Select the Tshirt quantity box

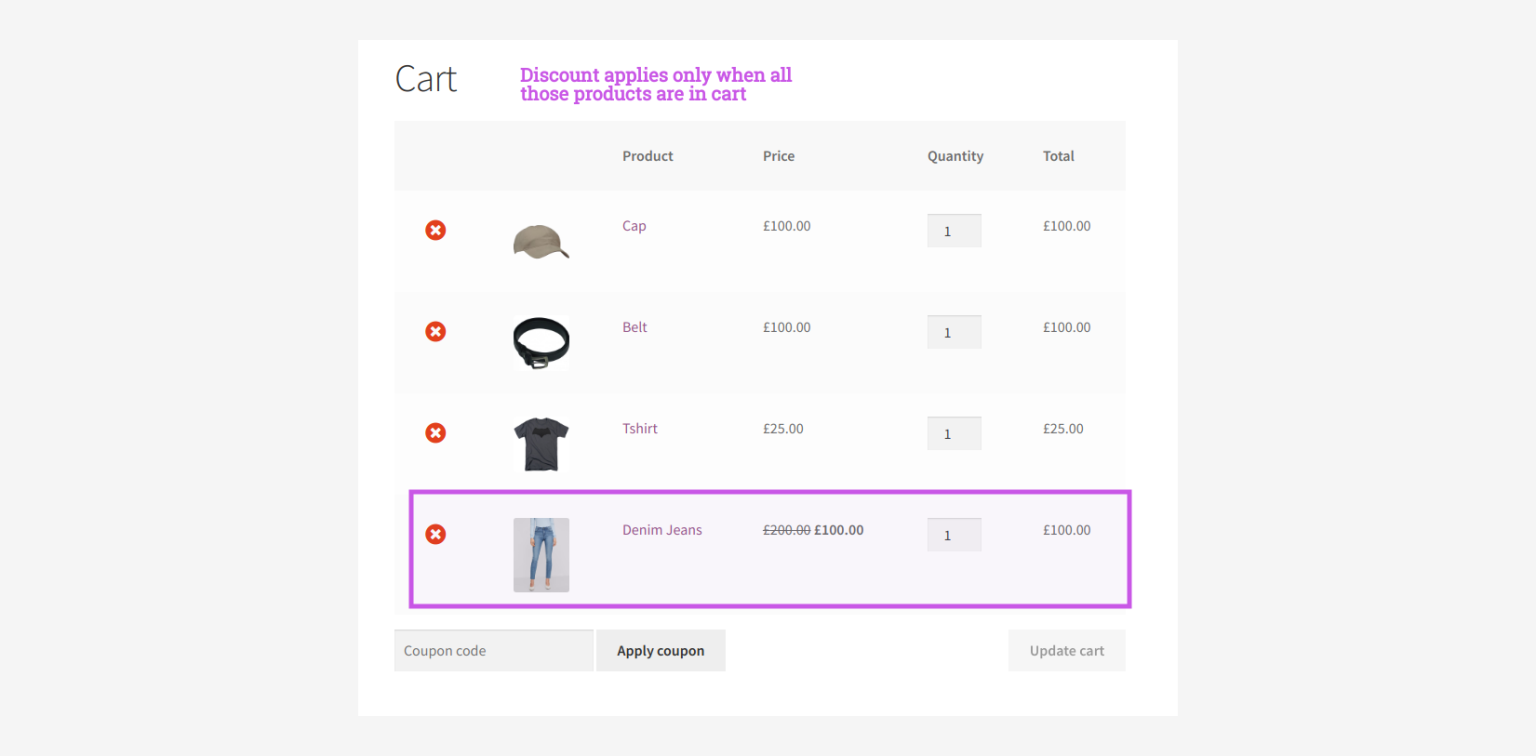point(953,433)
